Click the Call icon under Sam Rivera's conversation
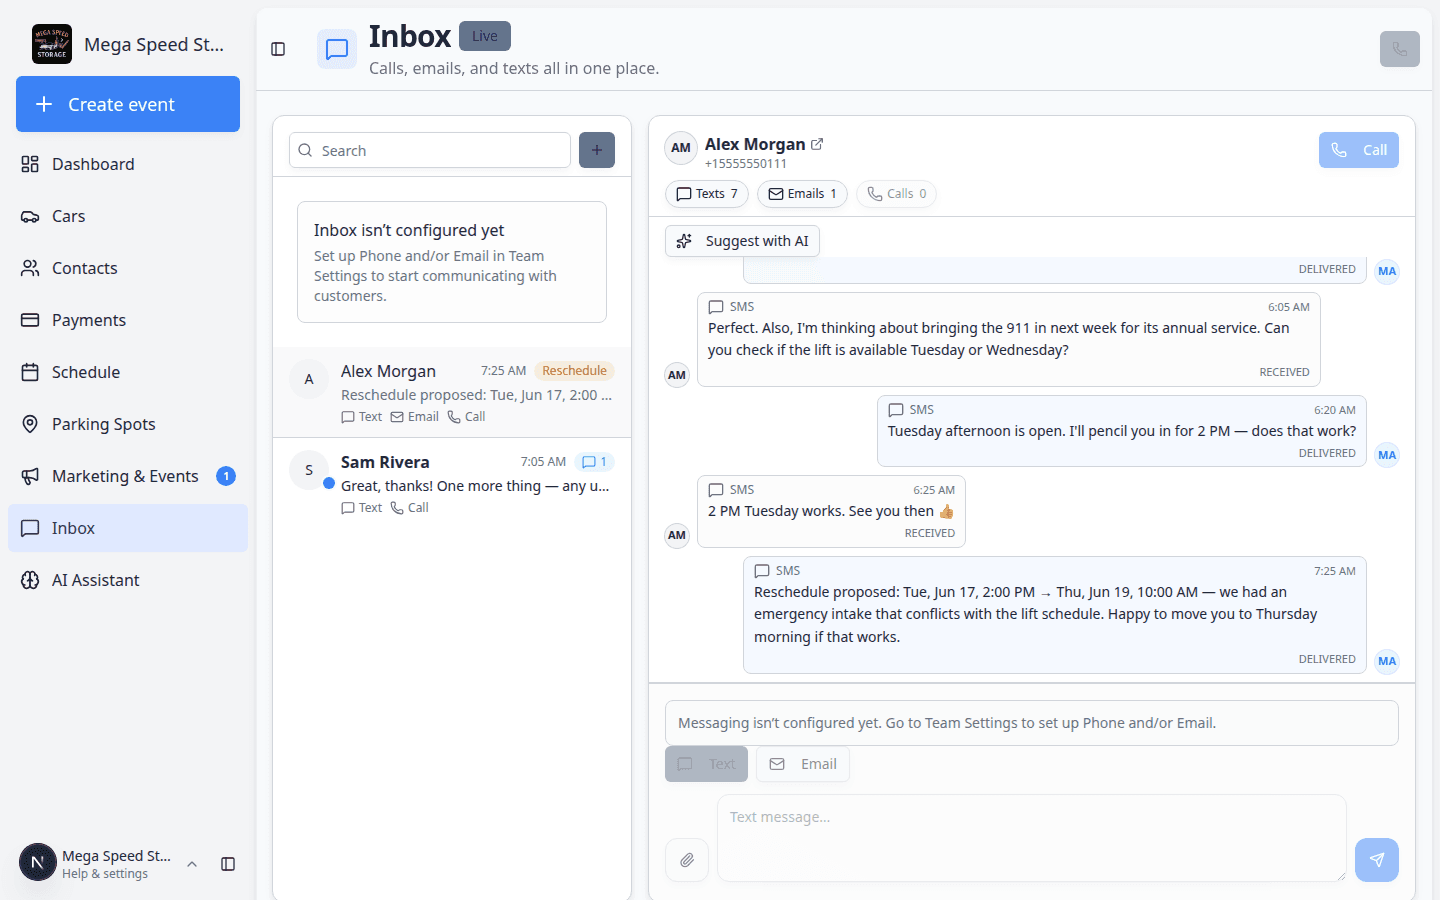 (397, 508)
